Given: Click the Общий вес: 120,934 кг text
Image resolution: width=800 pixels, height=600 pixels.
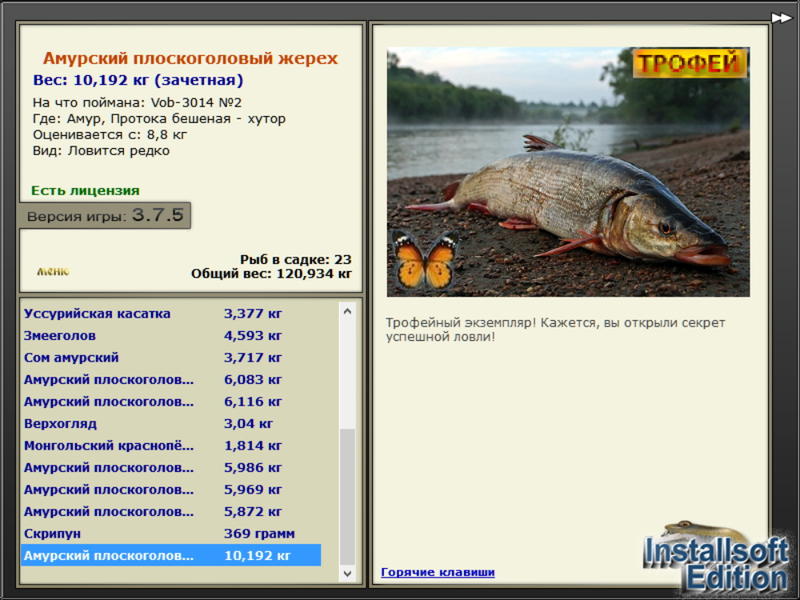Looking at the screenshot, I should [271, 273].
